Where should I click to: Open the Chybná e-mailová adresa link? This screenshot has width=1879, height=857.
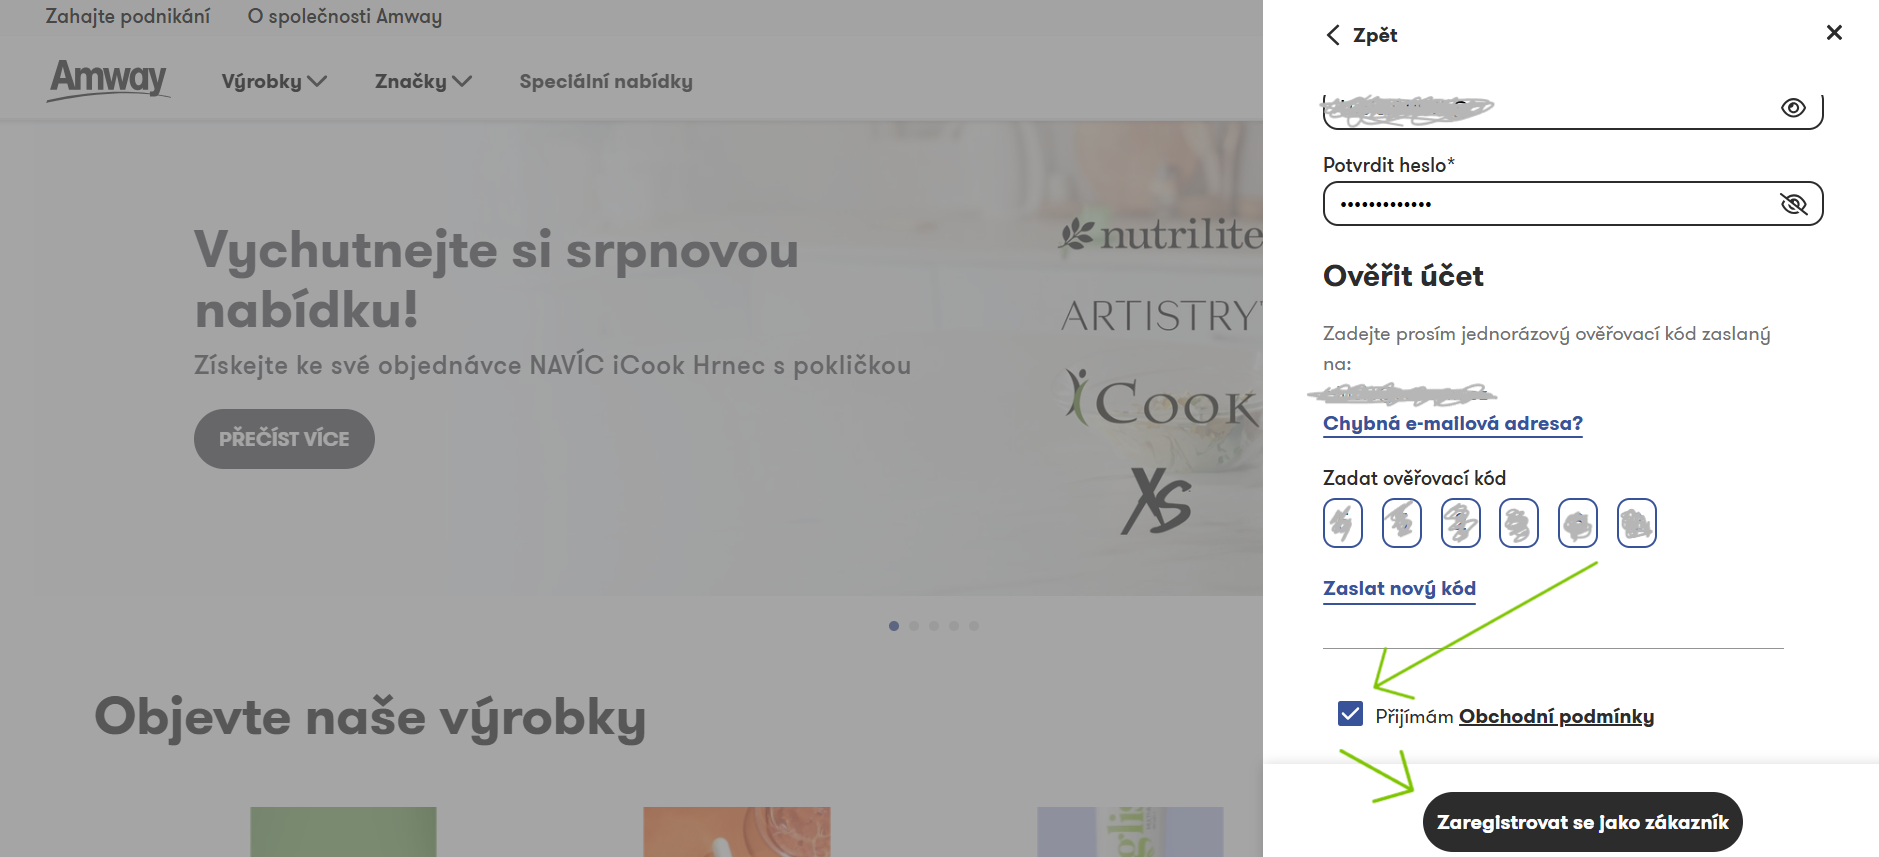[1453, 424]
